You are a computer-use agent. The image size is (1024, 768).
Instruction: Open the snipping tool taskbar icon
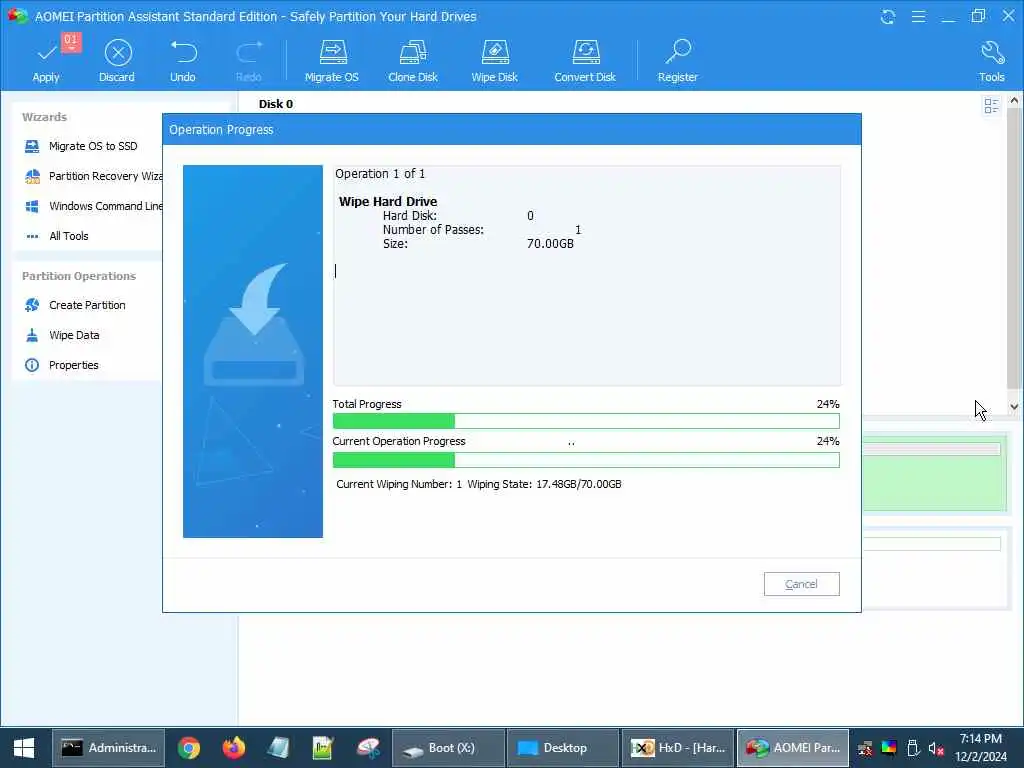tap(368, 748)
